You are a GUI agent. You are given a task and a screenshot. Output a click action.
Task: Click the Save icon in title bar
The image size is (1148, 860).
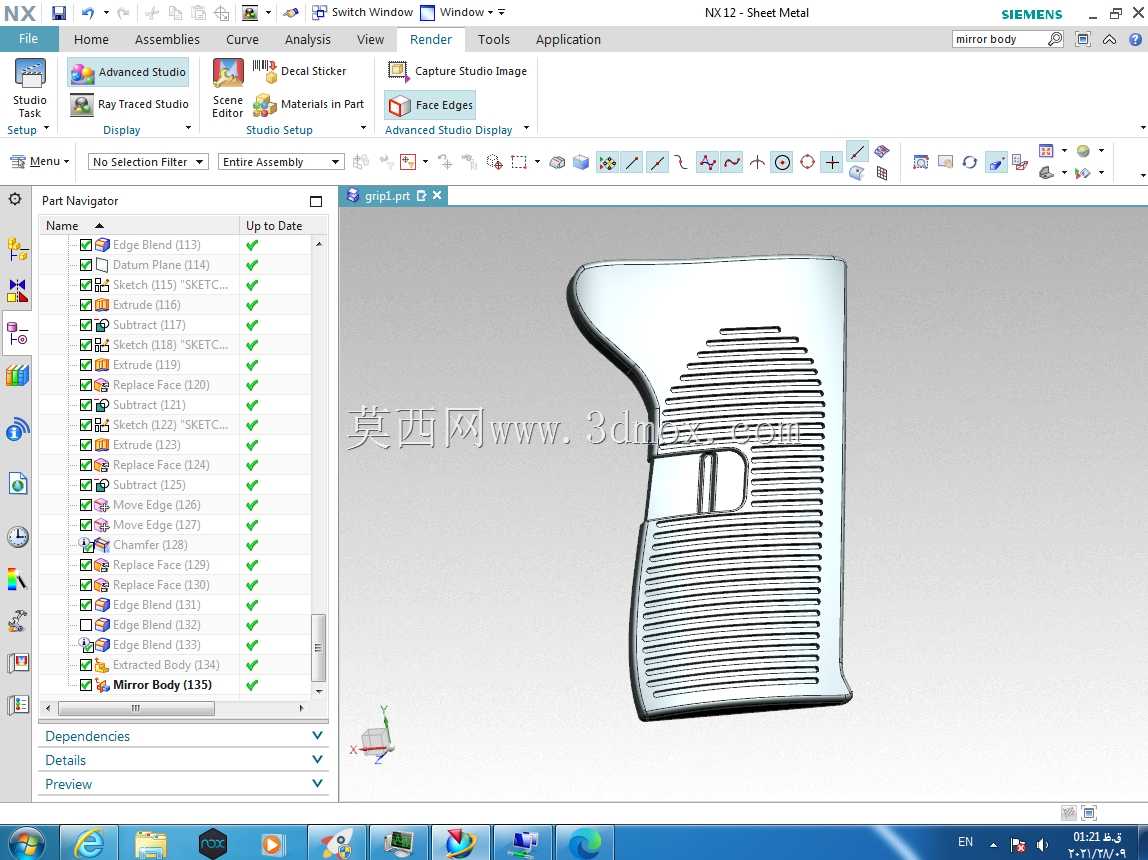59,12
